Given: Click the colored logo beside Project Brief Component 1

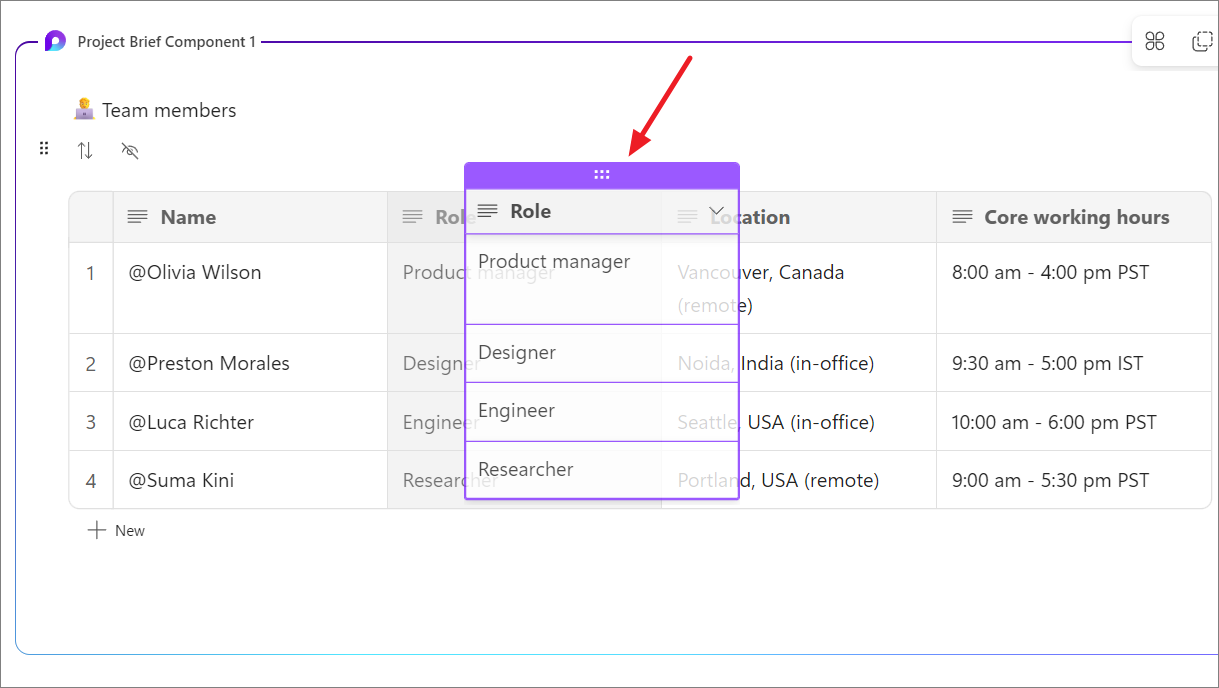Looking at the screenshot, I should 53,41.
